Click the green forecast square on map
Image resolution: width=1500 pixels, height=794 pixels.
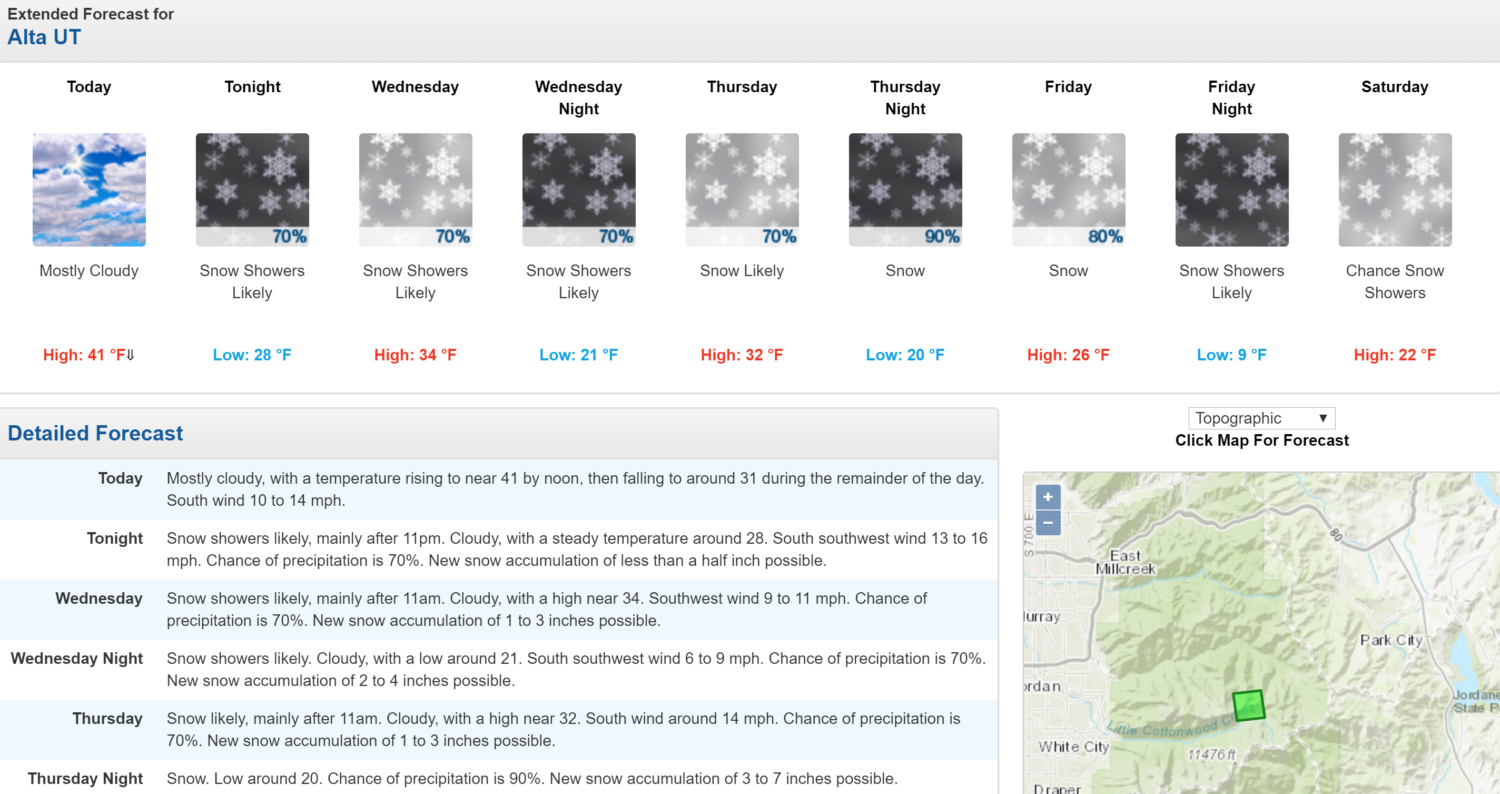tap(1248, 705)
